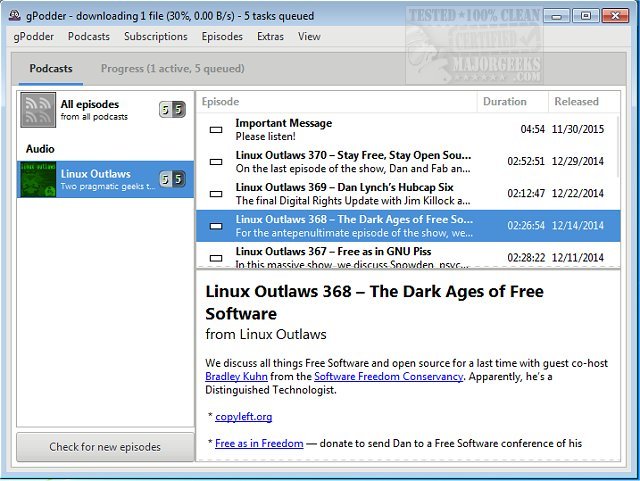Close the gPodder window
Screen dimensions: 640x481
[615, 16]
